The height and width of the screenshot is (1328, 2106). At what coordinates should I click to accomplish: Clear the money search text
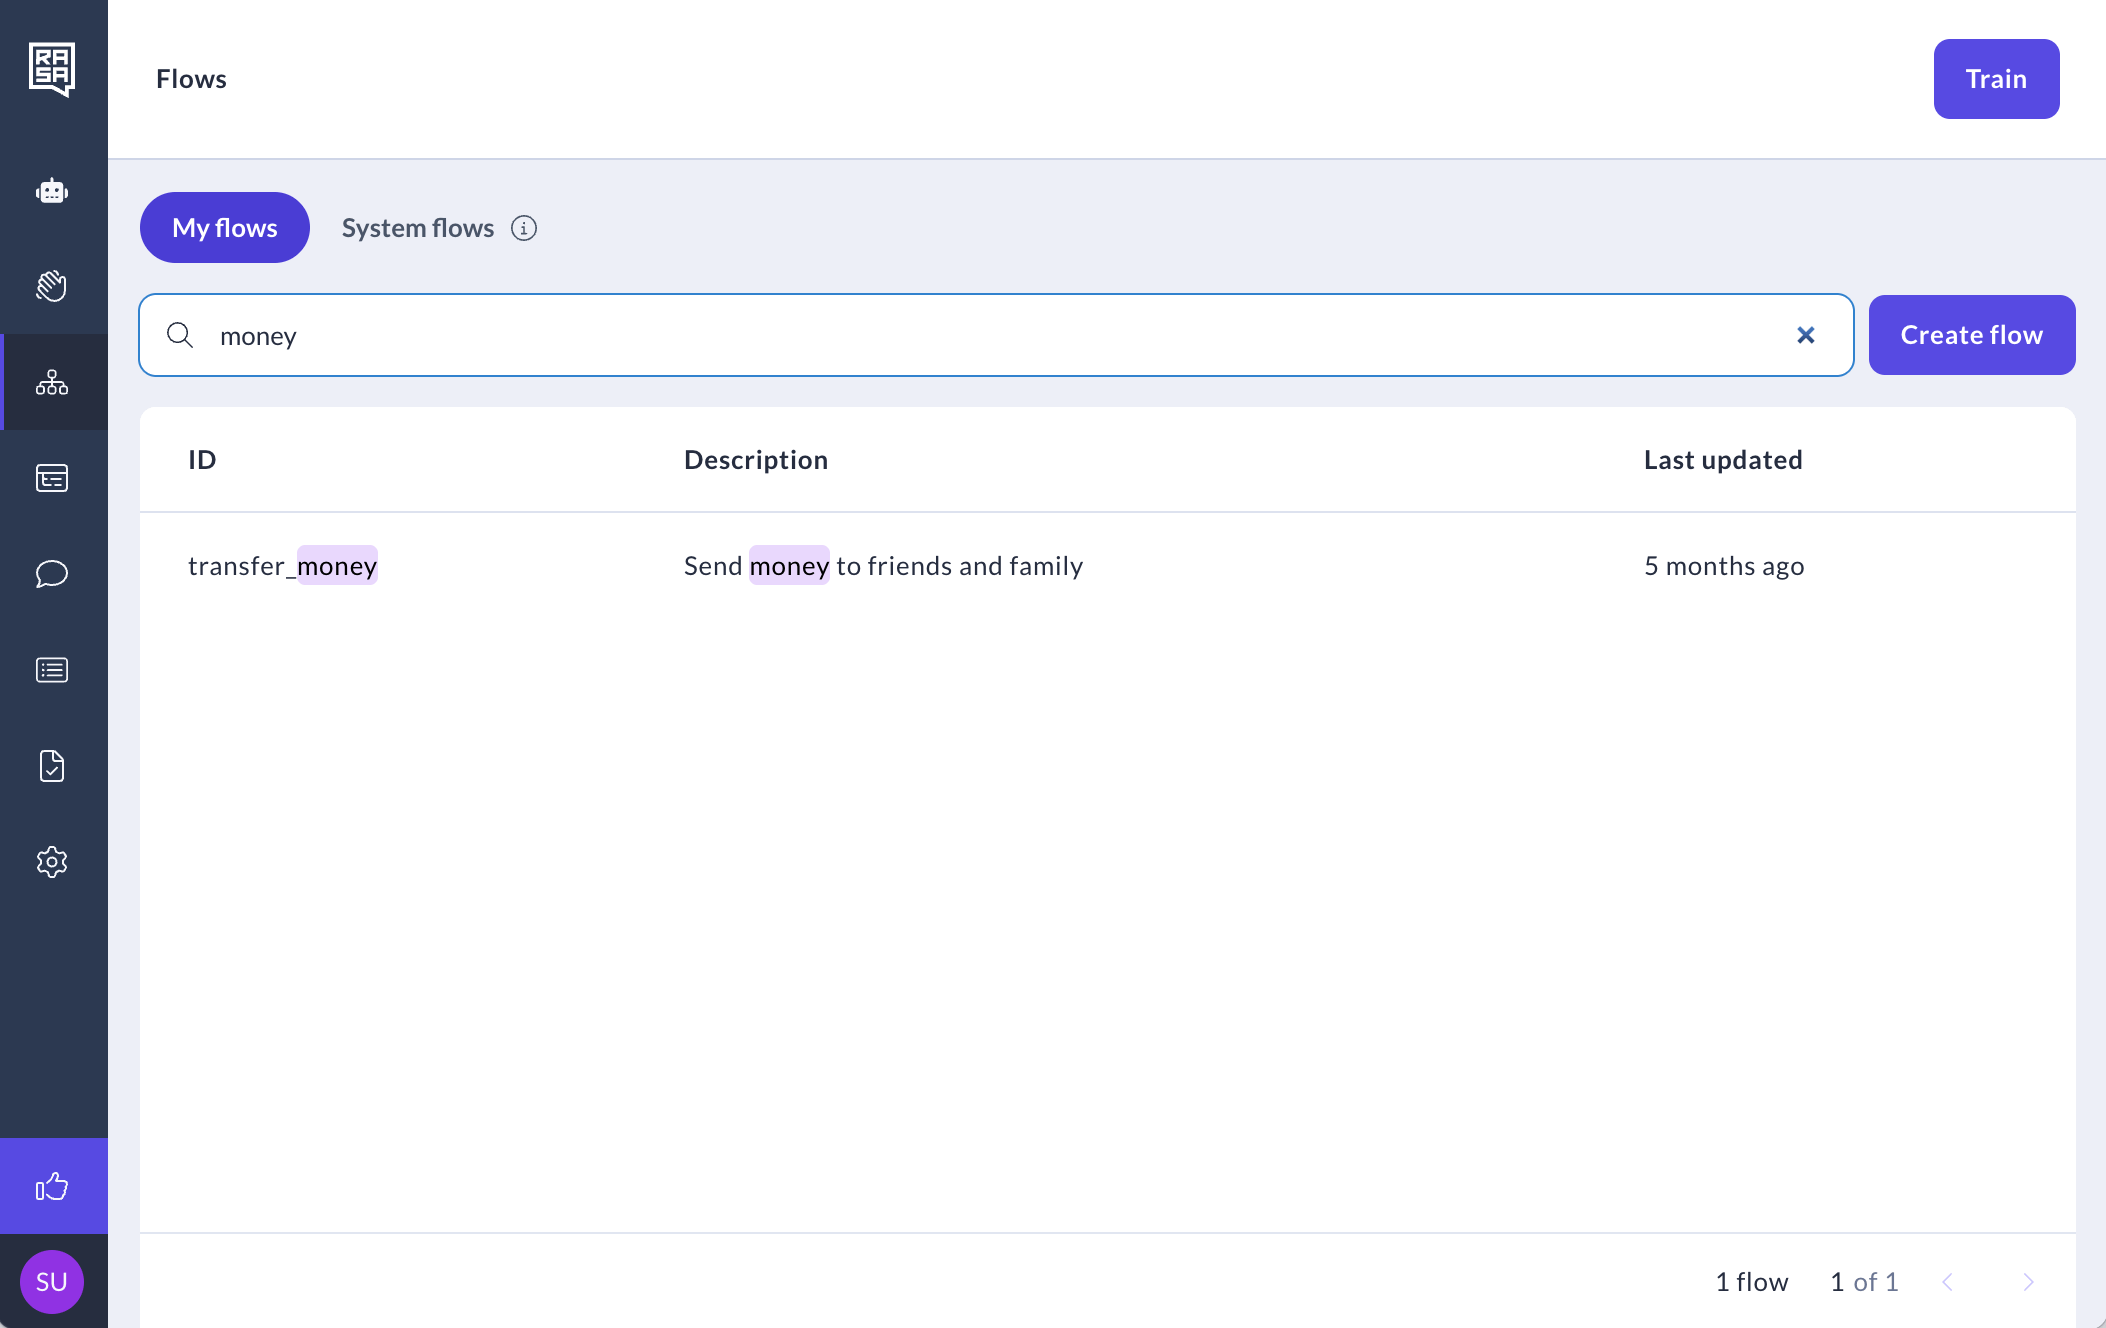[x=1805, y=335]
